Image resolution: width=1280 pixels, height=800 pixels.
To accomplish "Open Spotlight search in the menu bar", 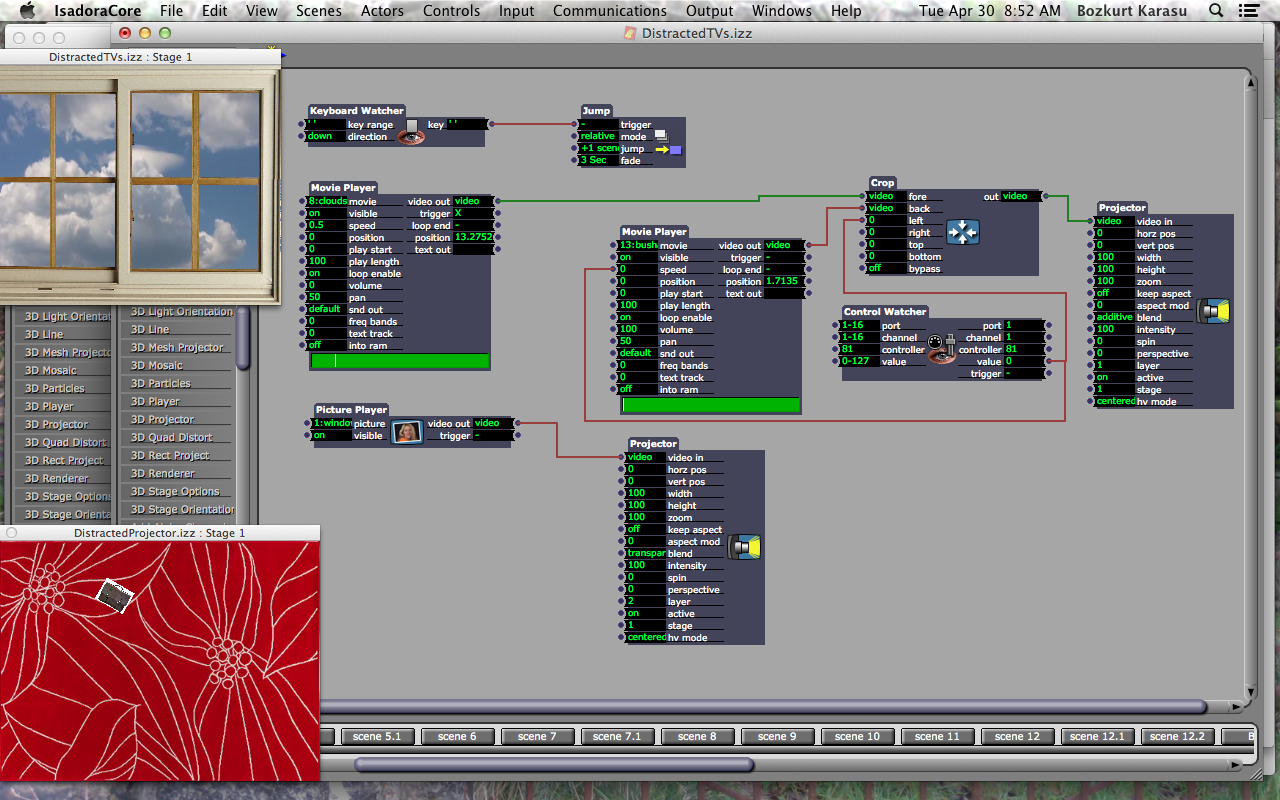I will [1216, 11].
